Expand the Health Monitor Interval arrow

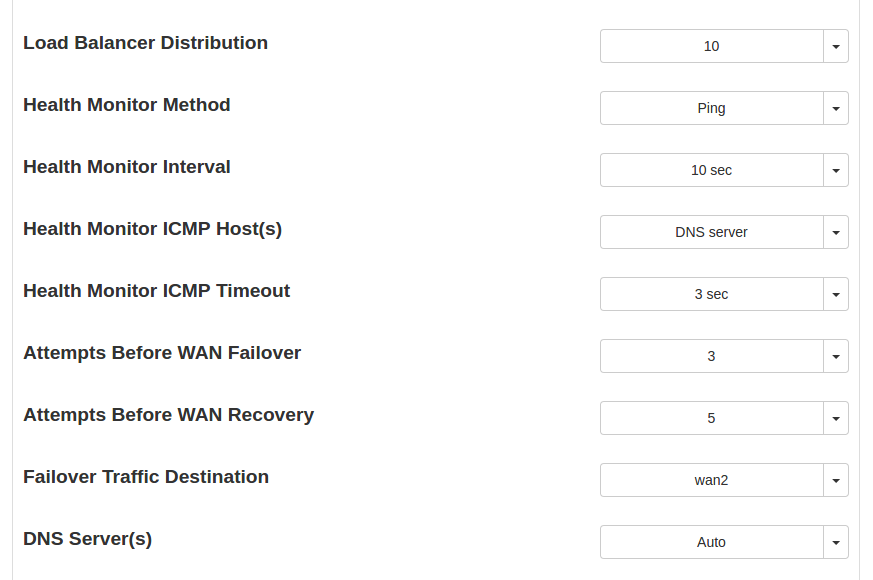(836, 170)
